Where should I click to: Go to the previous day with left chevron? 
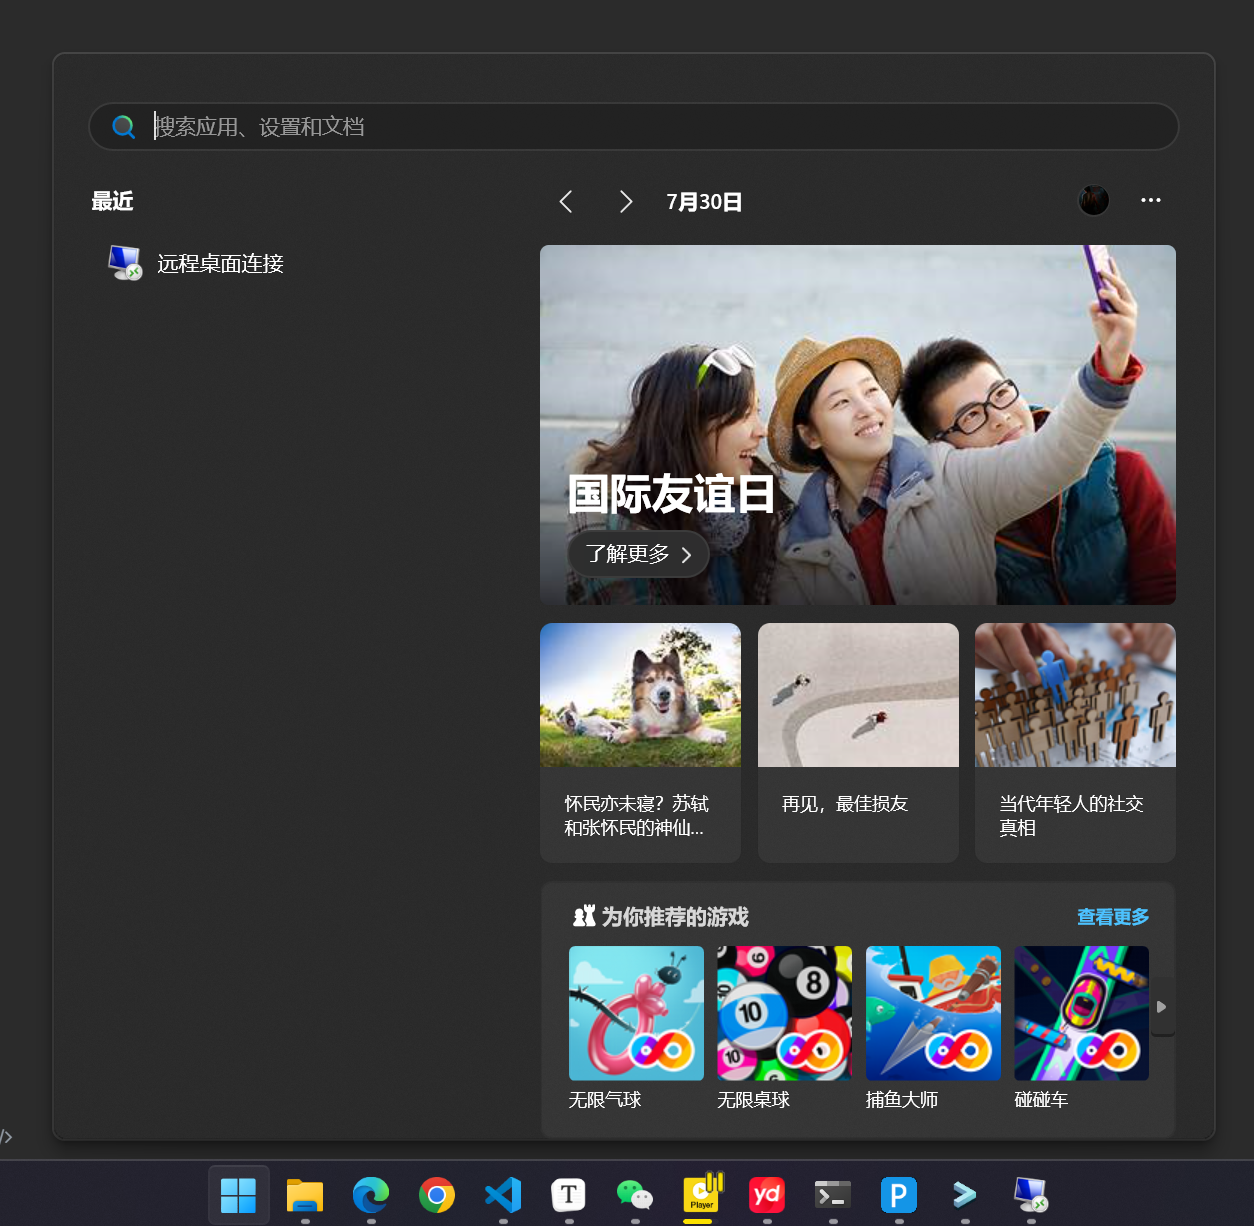point(566,202)
